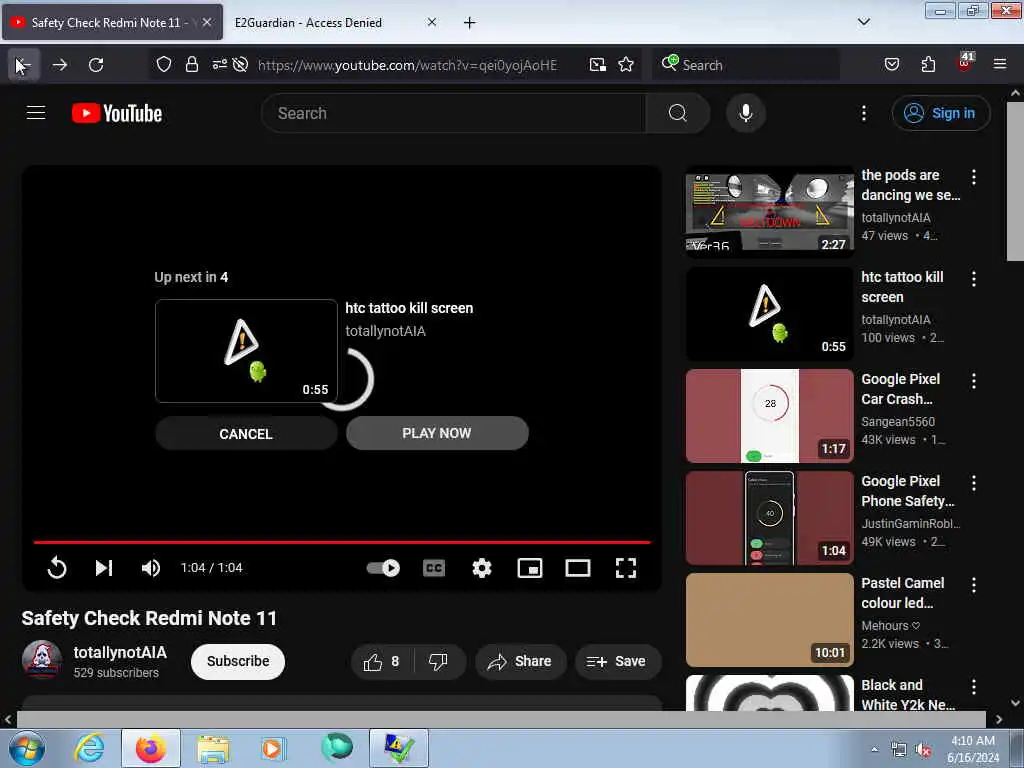Click the Share button
The width and height of the screenshot is (1024, 768).
(520, 662)
